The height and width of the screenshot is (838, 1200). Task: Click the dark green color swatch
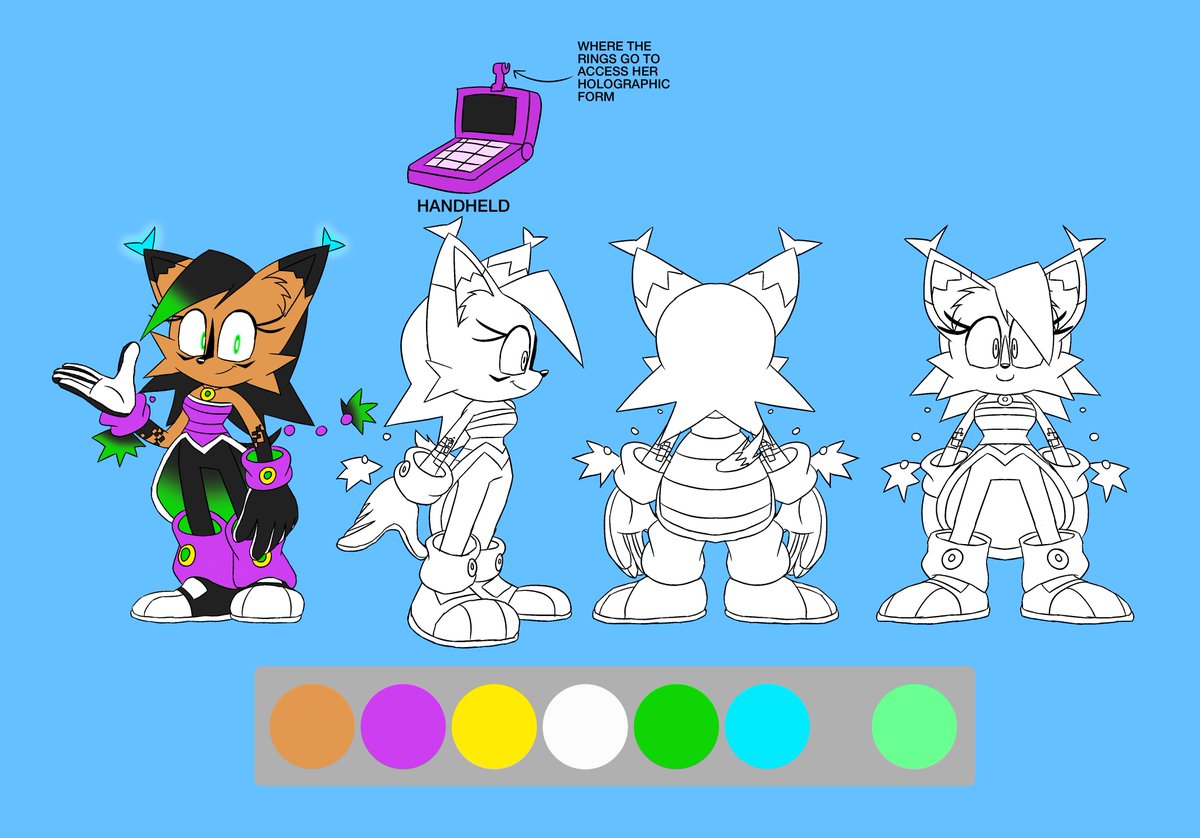677,726
